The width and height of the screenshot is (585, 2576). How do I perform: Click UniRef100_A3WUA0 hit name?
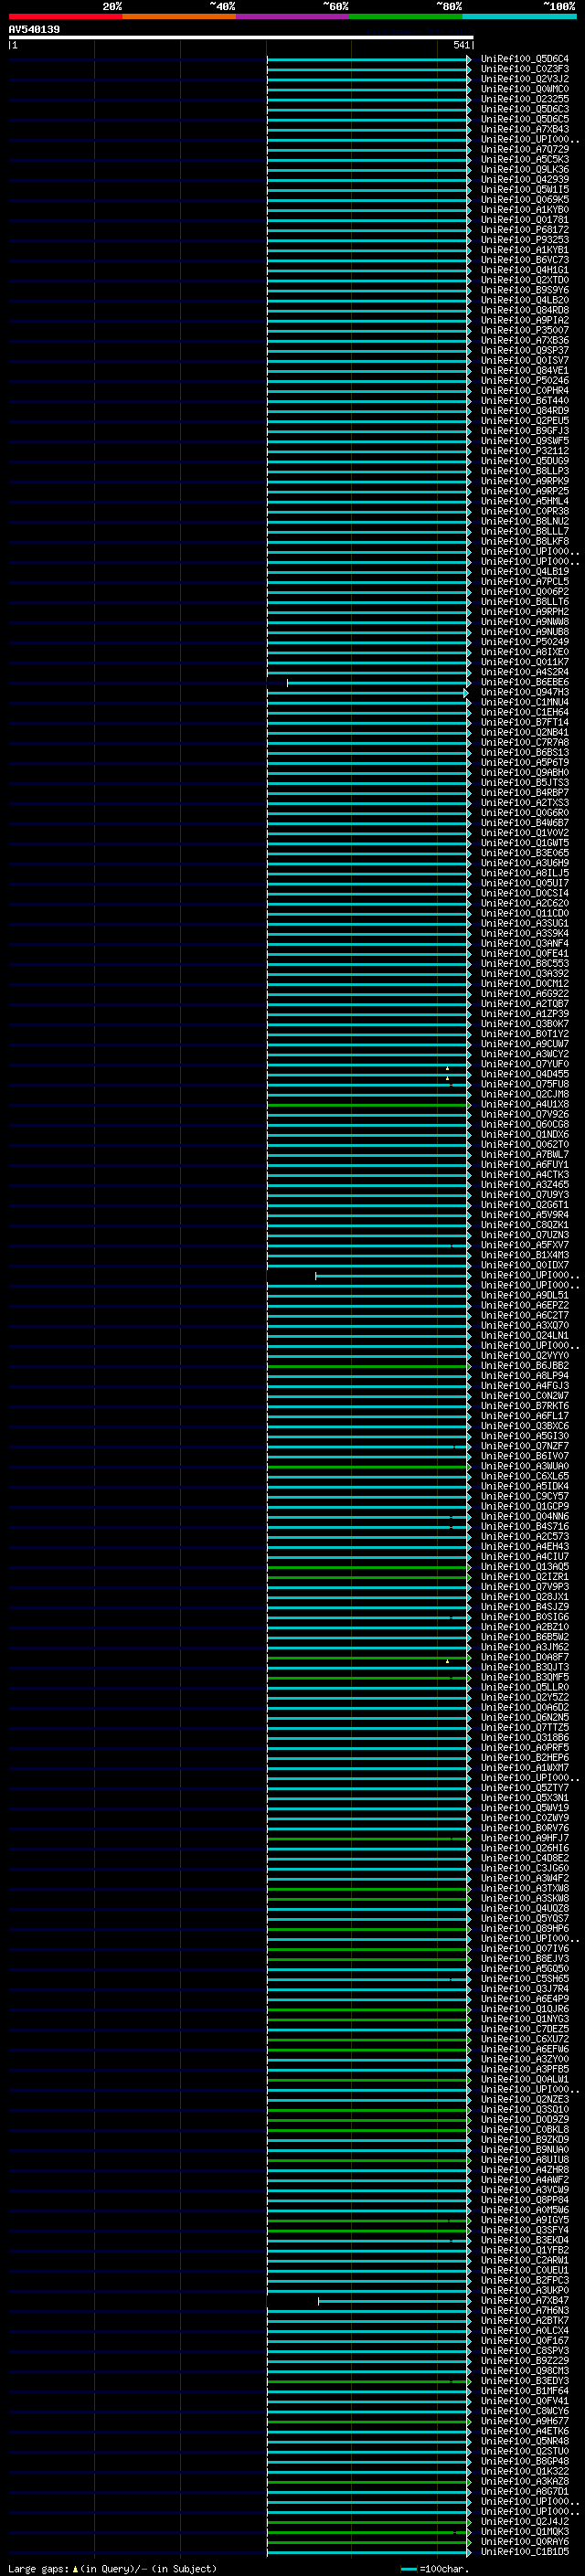[x=525, y=1466]
